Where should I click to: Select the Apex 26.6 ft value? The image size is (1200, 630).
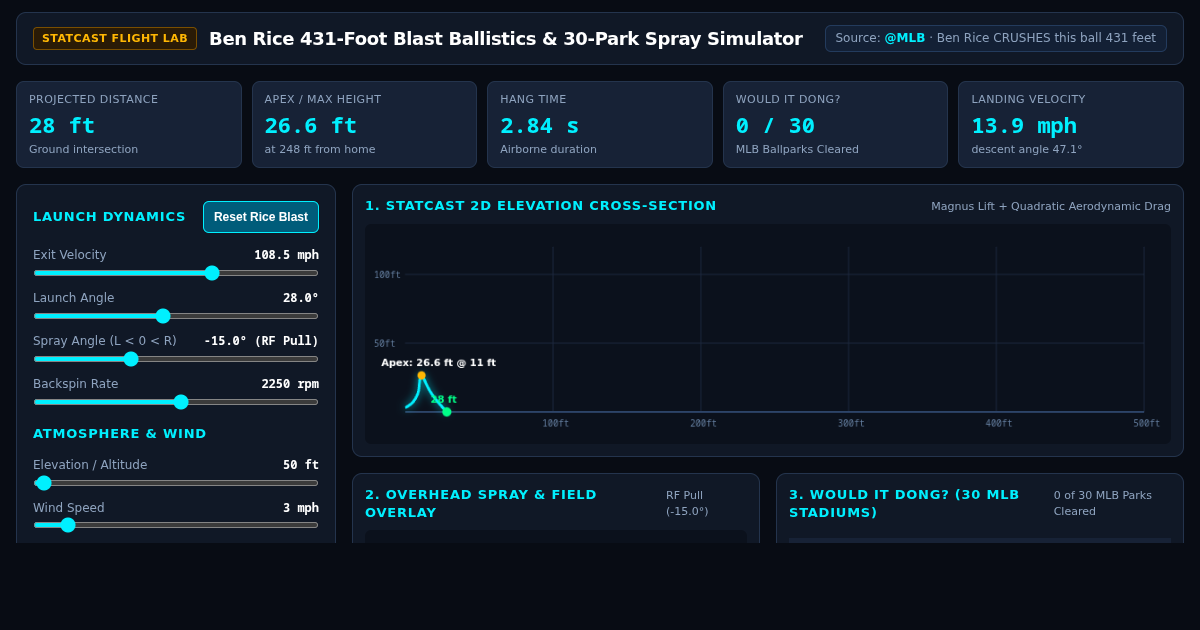tap(311, 126)
